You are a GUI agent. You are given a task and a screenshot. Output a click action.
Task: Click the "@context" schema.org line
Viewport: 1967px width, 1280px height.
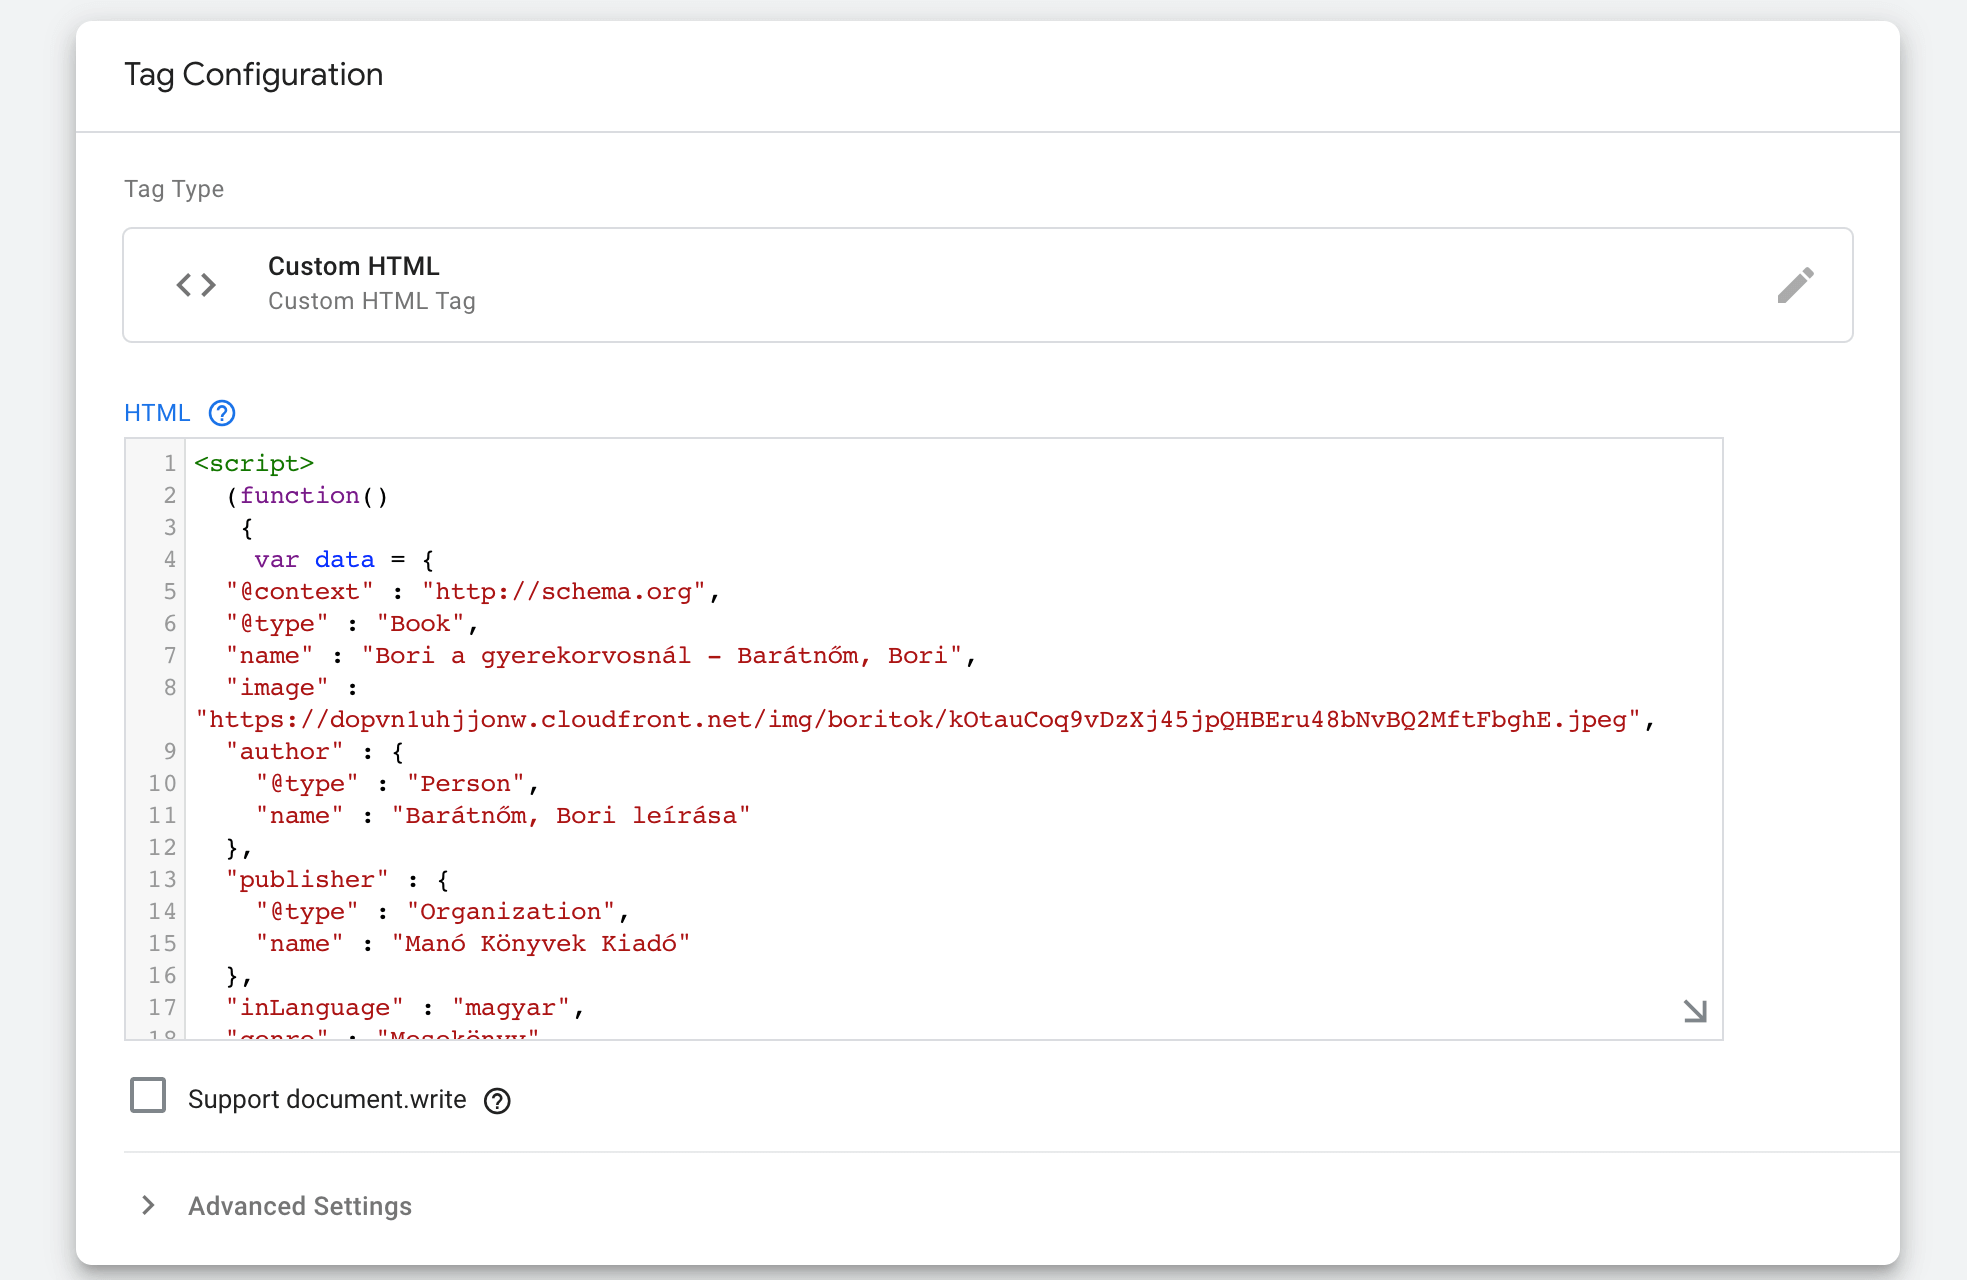point(473,592)
